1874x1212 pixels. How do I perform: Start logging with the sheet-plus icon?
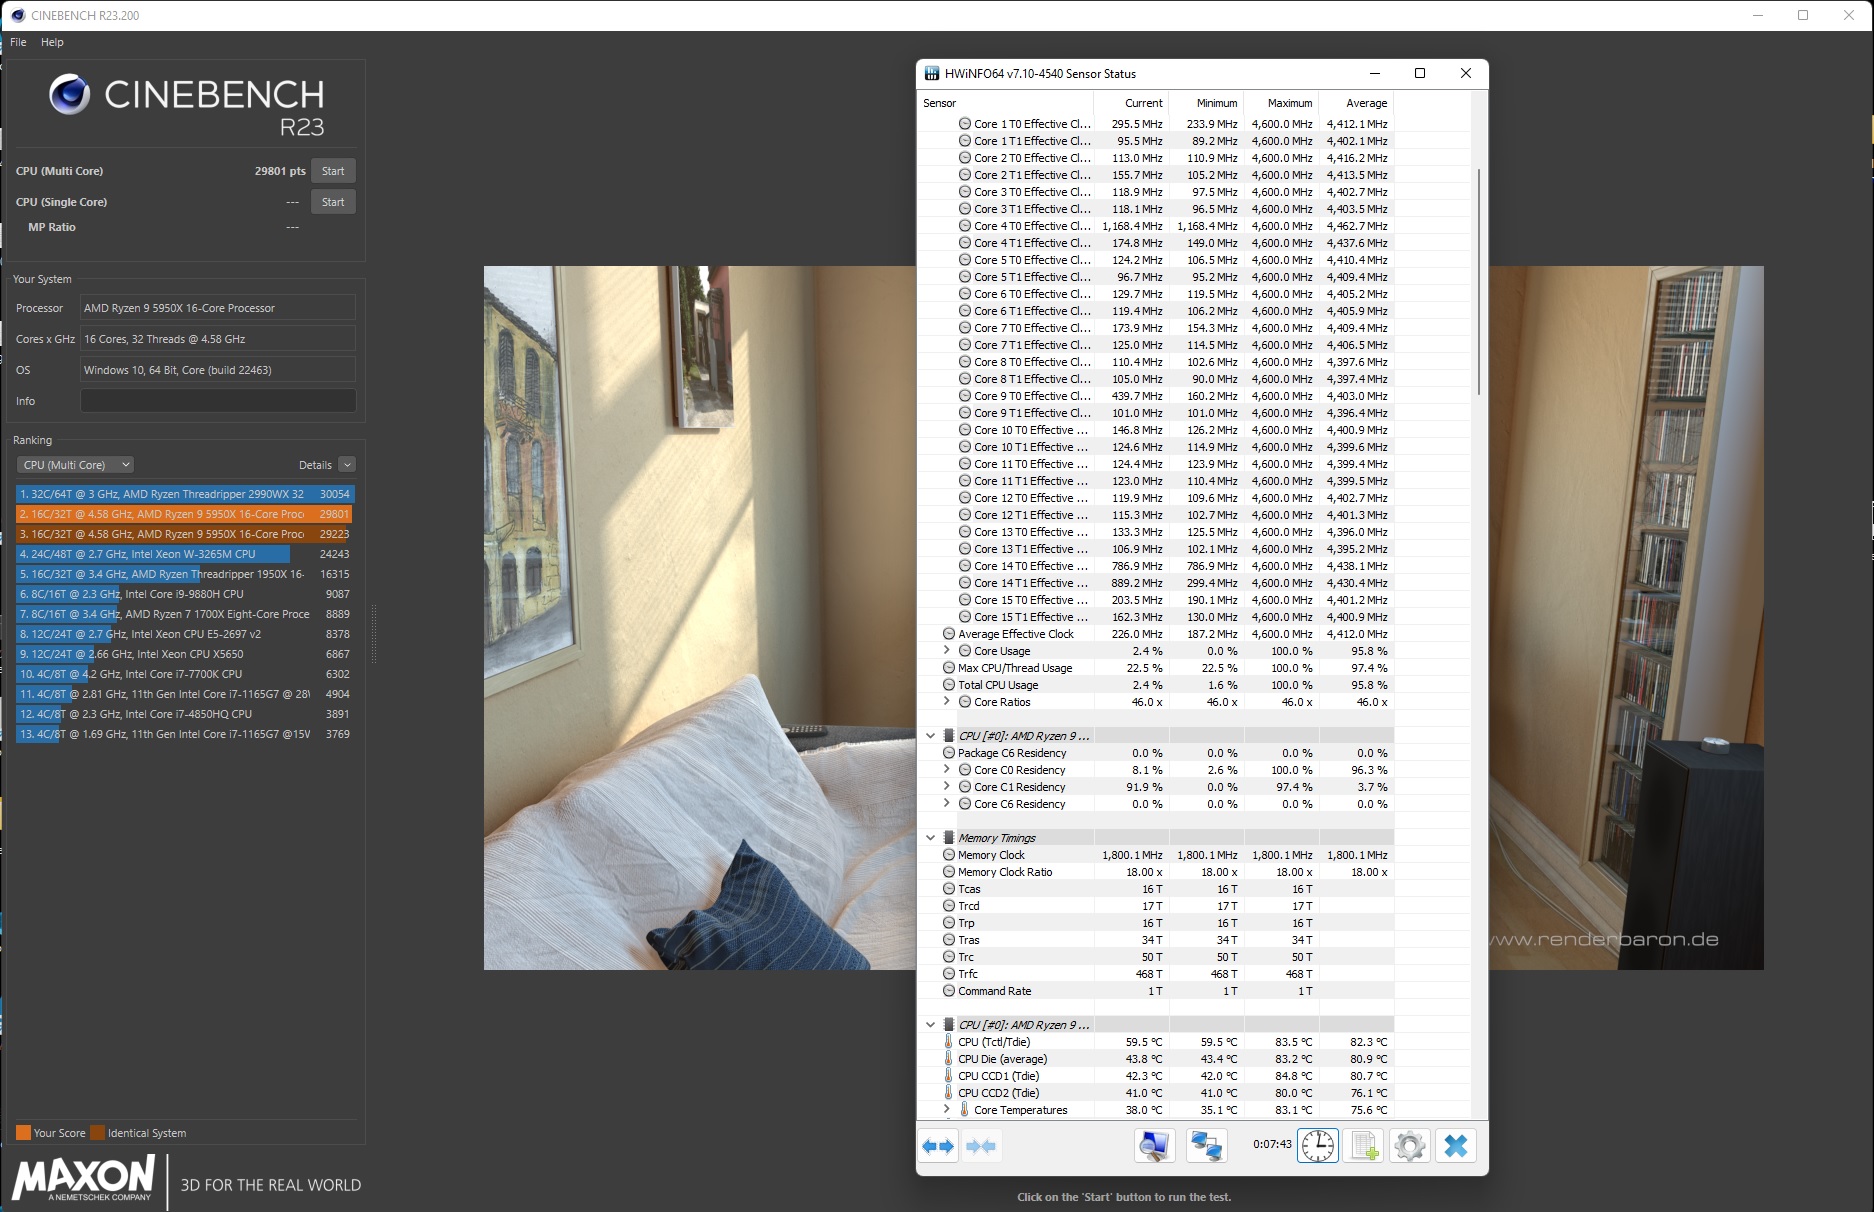click(x=1364, y=1146)
